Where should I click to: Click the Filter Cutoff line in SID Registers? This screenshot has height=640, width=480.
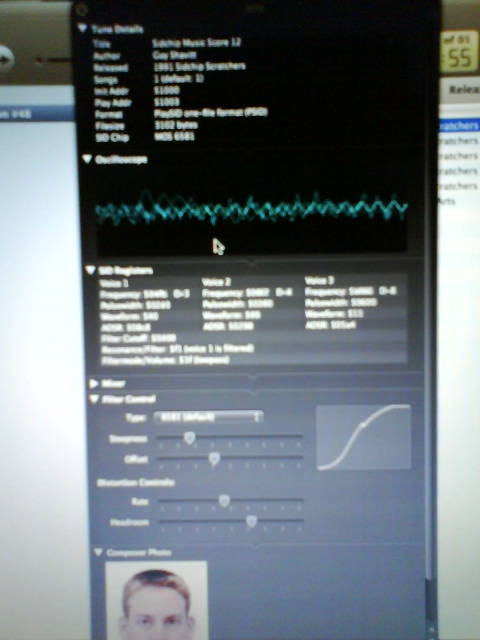pyautogui.click(x=138, y=338)
